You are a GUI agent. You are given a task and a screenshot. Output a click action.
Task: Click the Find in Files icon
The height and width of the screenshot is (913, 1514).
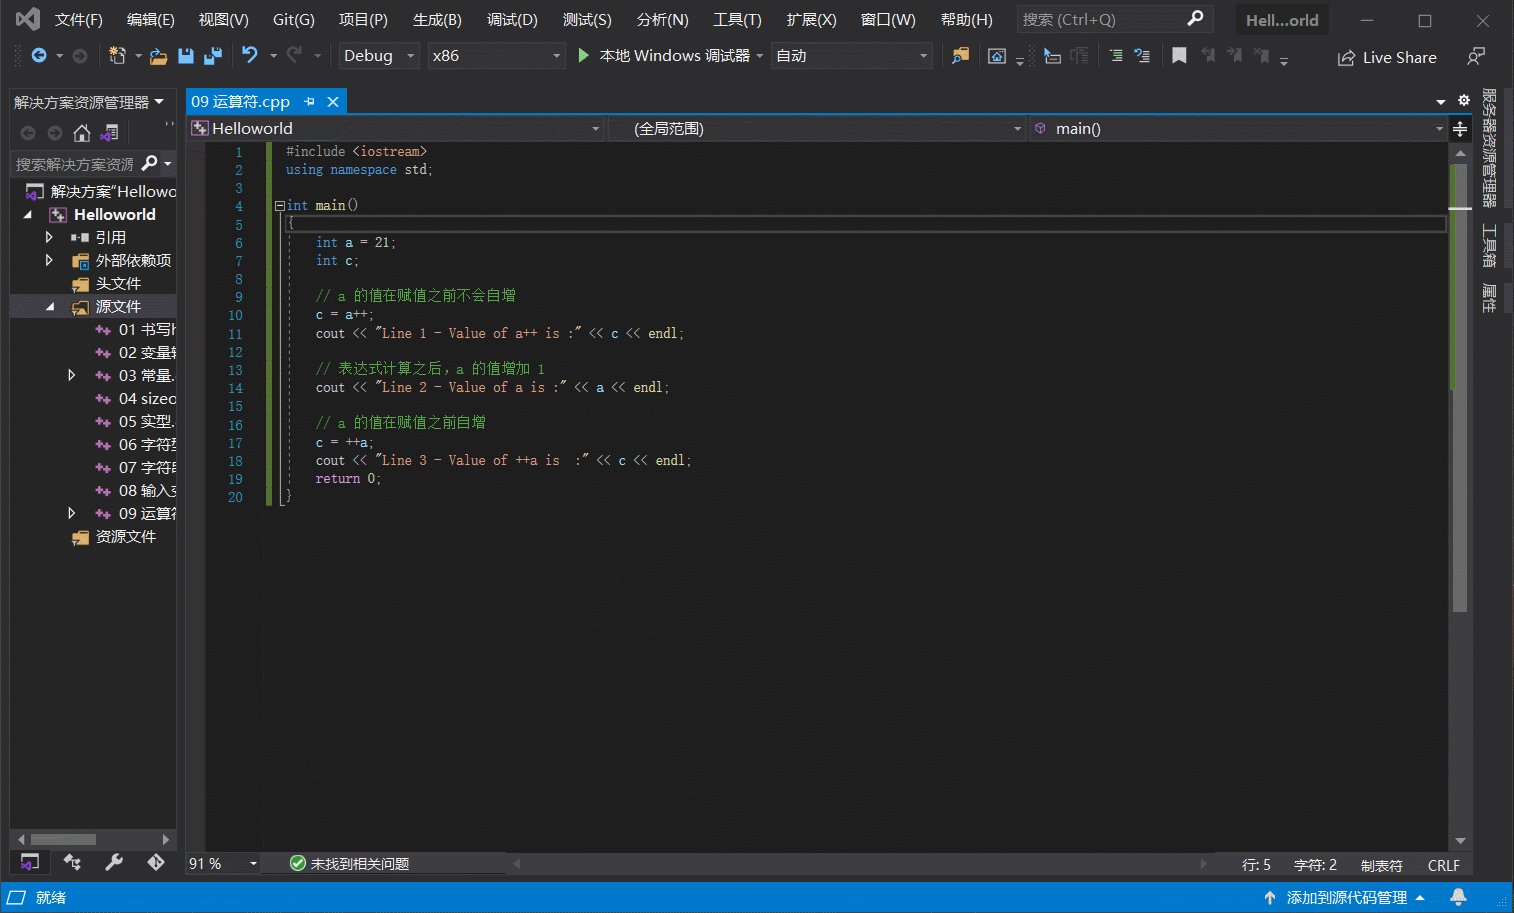coord(960,56)
